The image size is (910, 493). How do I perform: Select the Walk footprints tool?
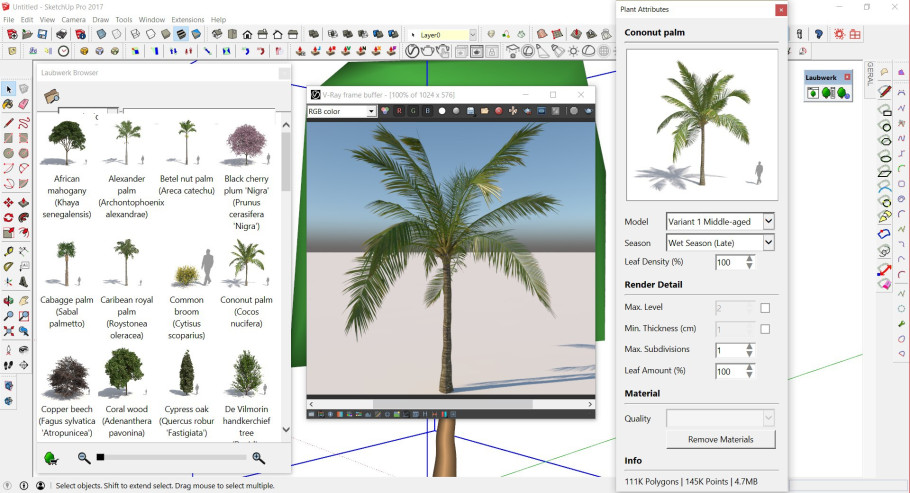[9, 365]
